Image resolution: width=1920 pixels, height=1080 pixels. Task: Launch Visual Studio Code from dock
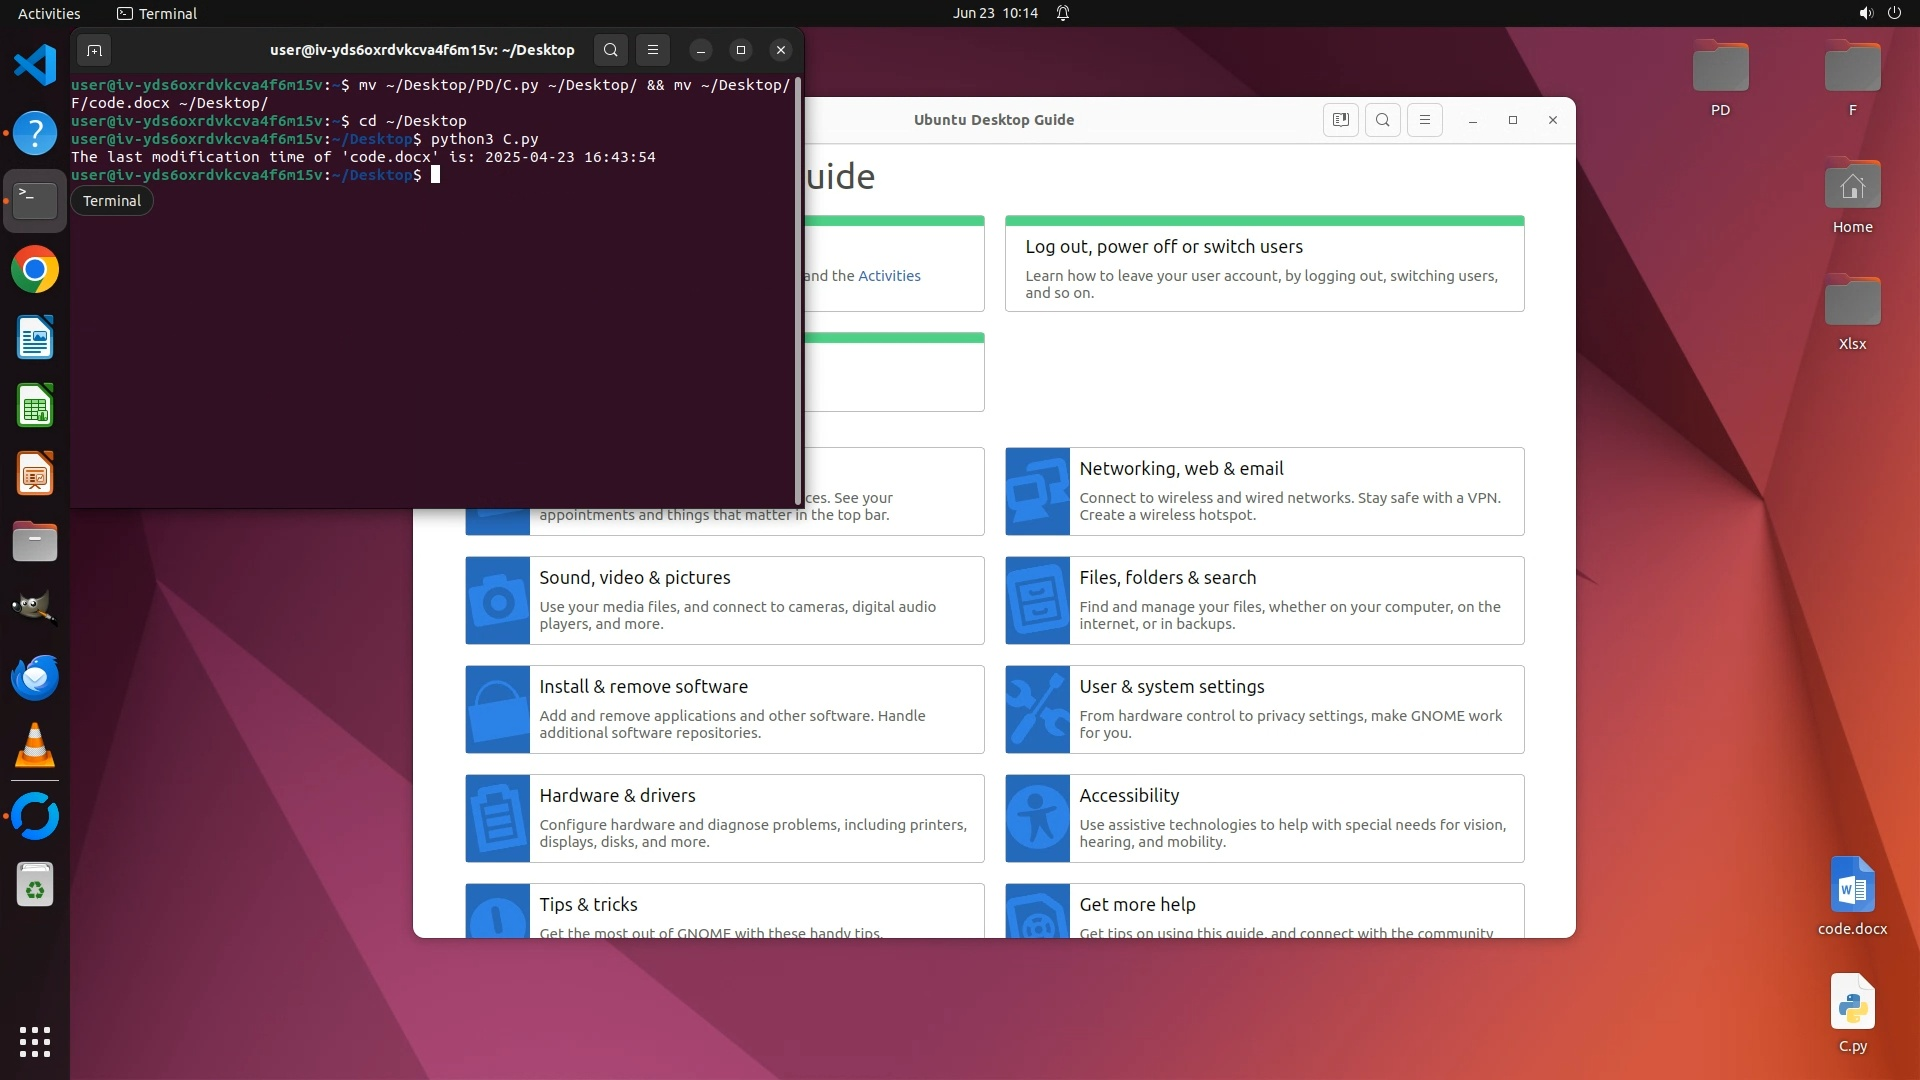point(35,66)
